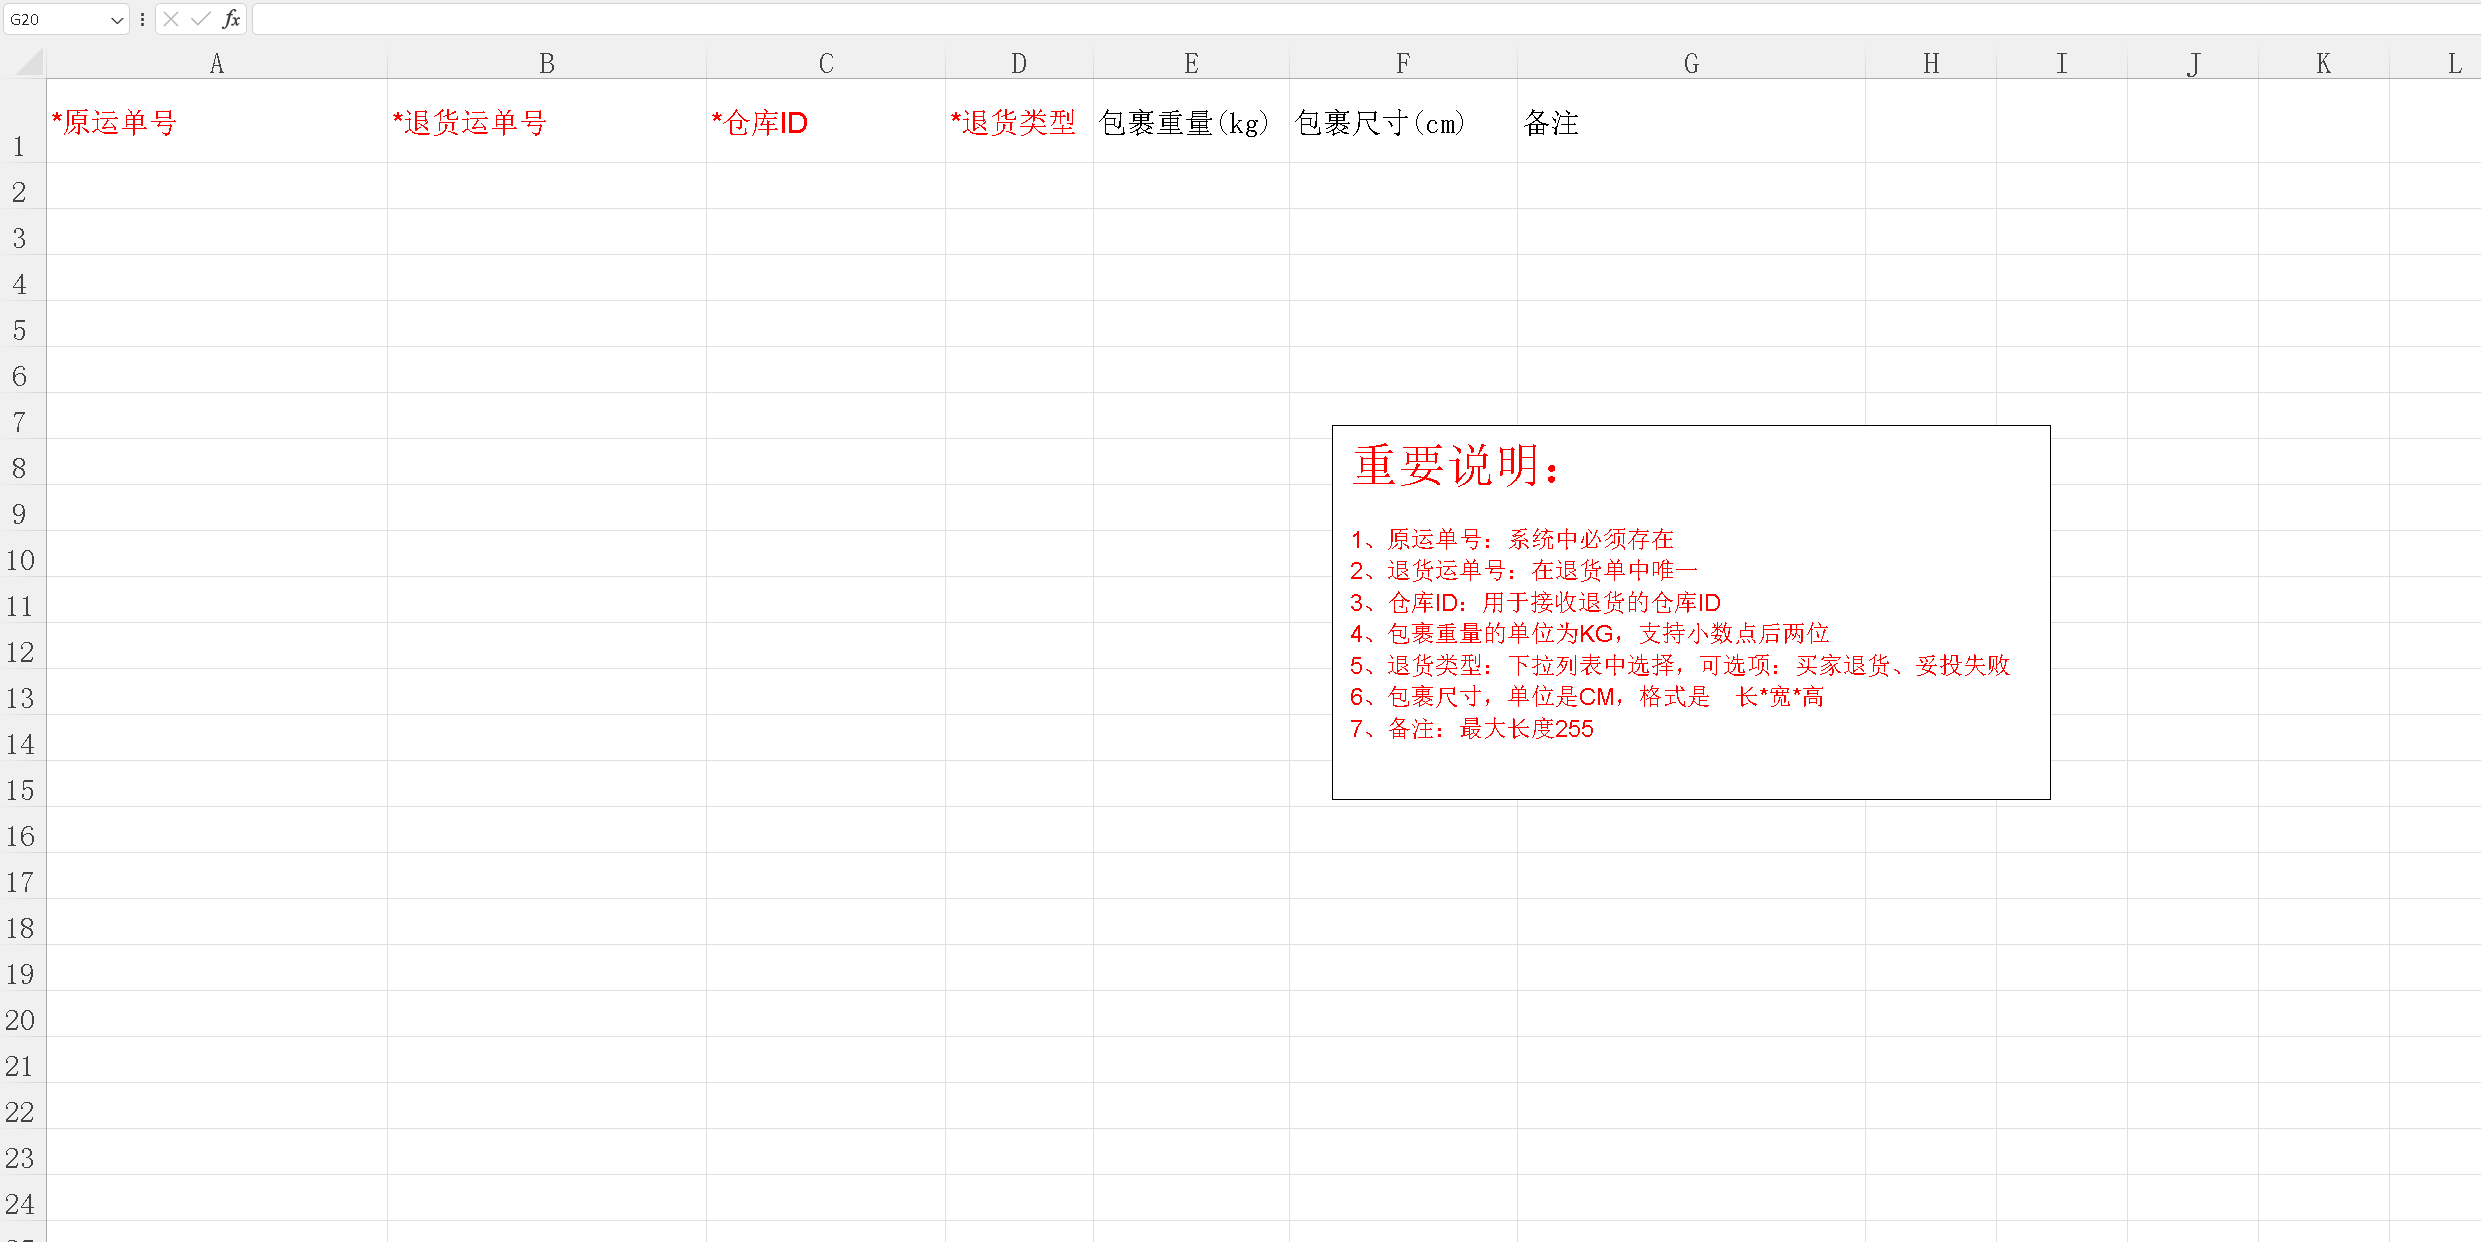Select column F header

tap(1403, 64)
